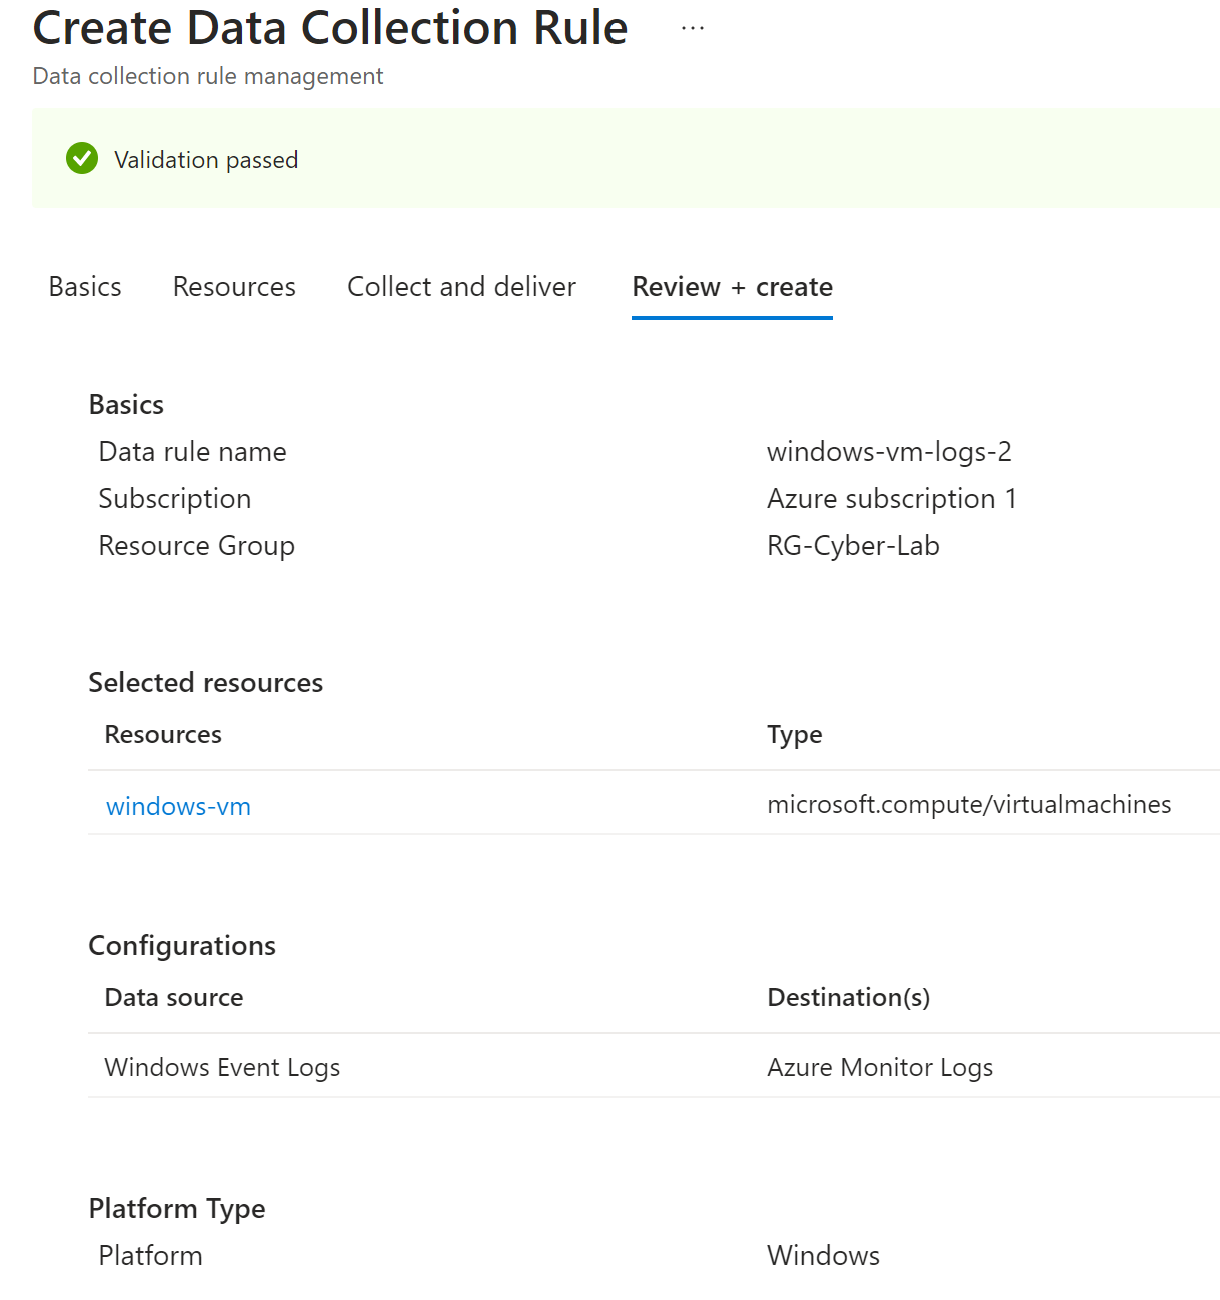Click the green validation passed checkmark icon
Screen dimensions: 1220x1300
click(81, 158)
